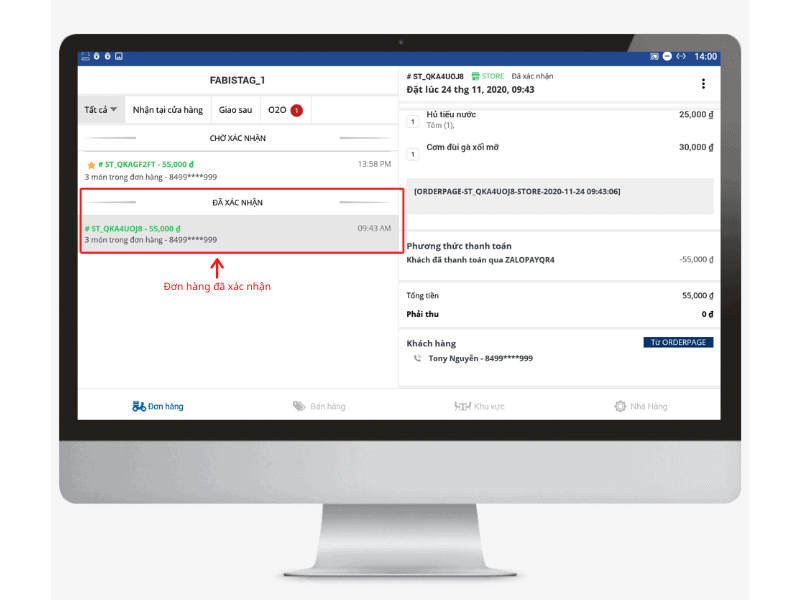Viewport: 800px width, 600px height.
Task: Click the Nhà Hàng gear icon
Action: pos(620,406)
